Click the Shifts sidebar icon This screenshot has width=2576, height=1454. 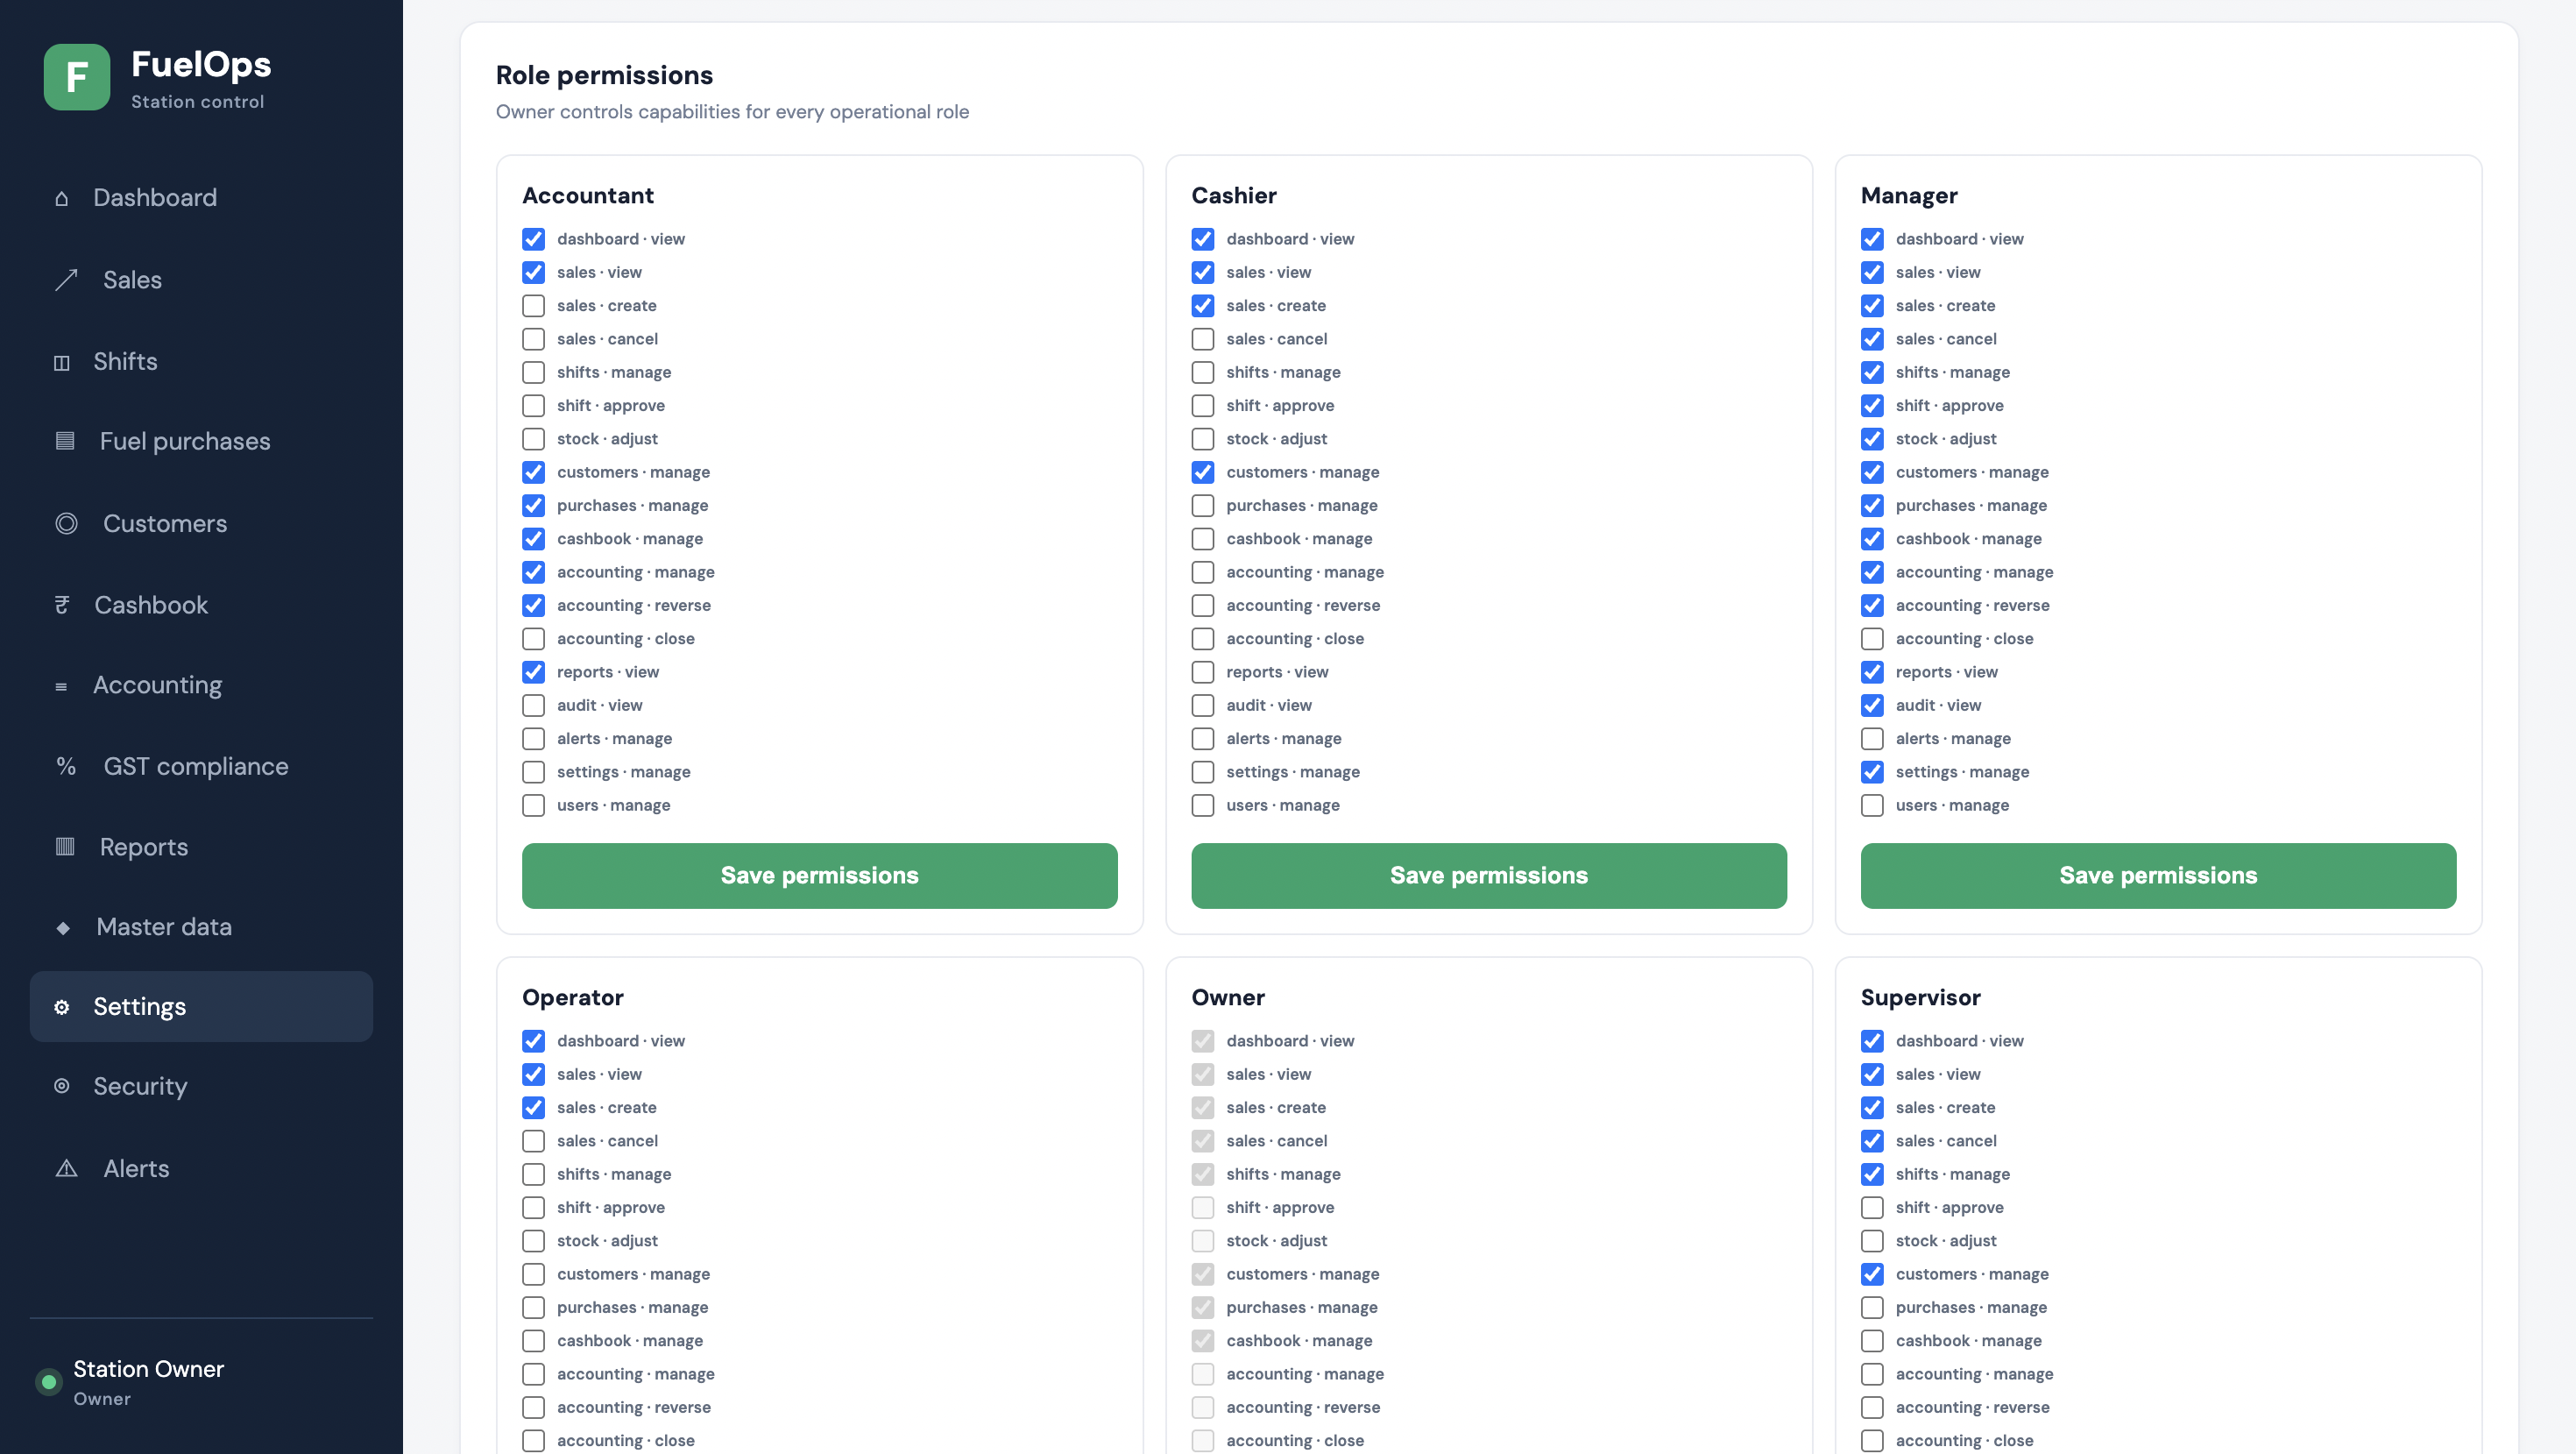[x=62, y=362]
